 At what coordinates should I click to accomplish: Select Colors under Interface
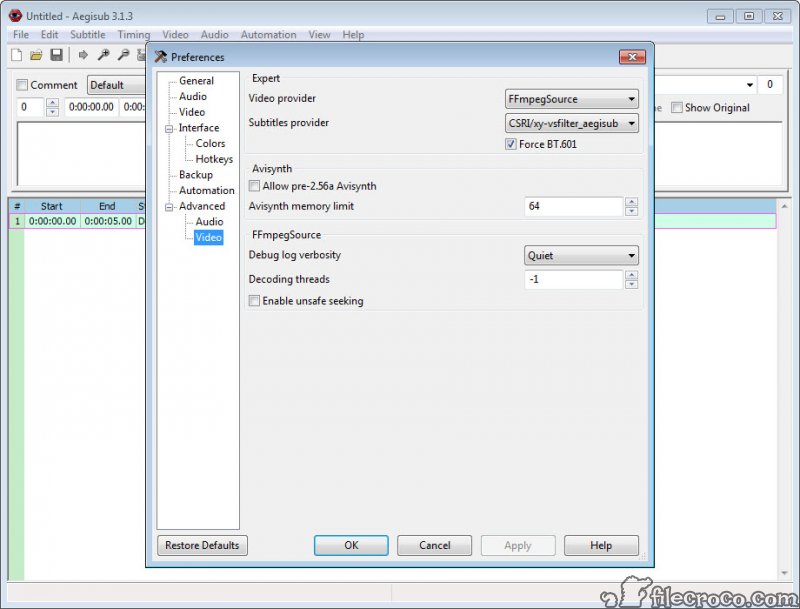click(210, 143)
